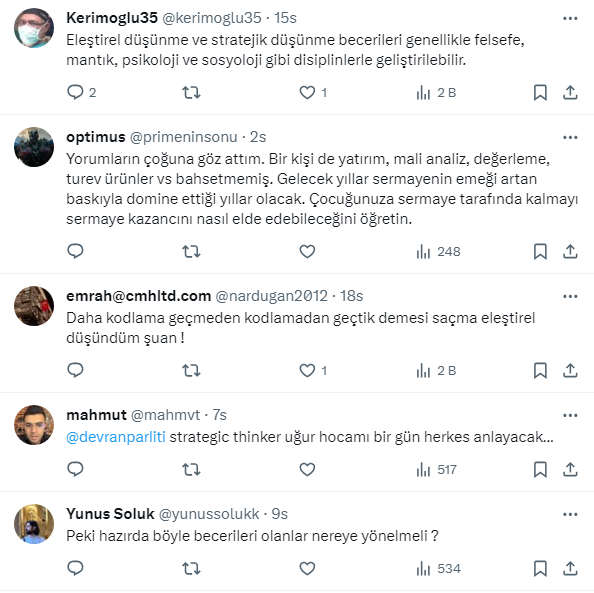Viewport: 594px width, 593px height.
Task: Reply to Kerimoglu35's tweet via comment icon
Action: click(x=75, y=92)
